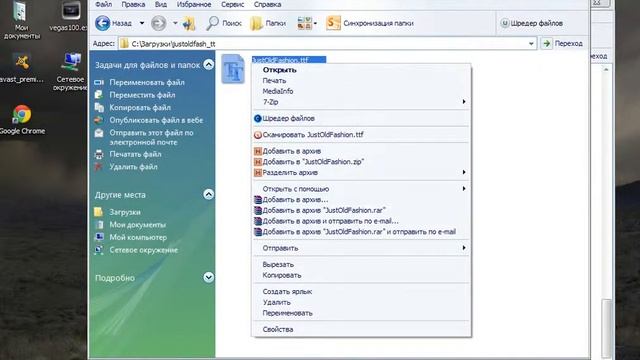The width and height of the screenshot is (640, 360).
Task: Click Delete file (Удалить файл) task
Action: (x=133, y=167)
